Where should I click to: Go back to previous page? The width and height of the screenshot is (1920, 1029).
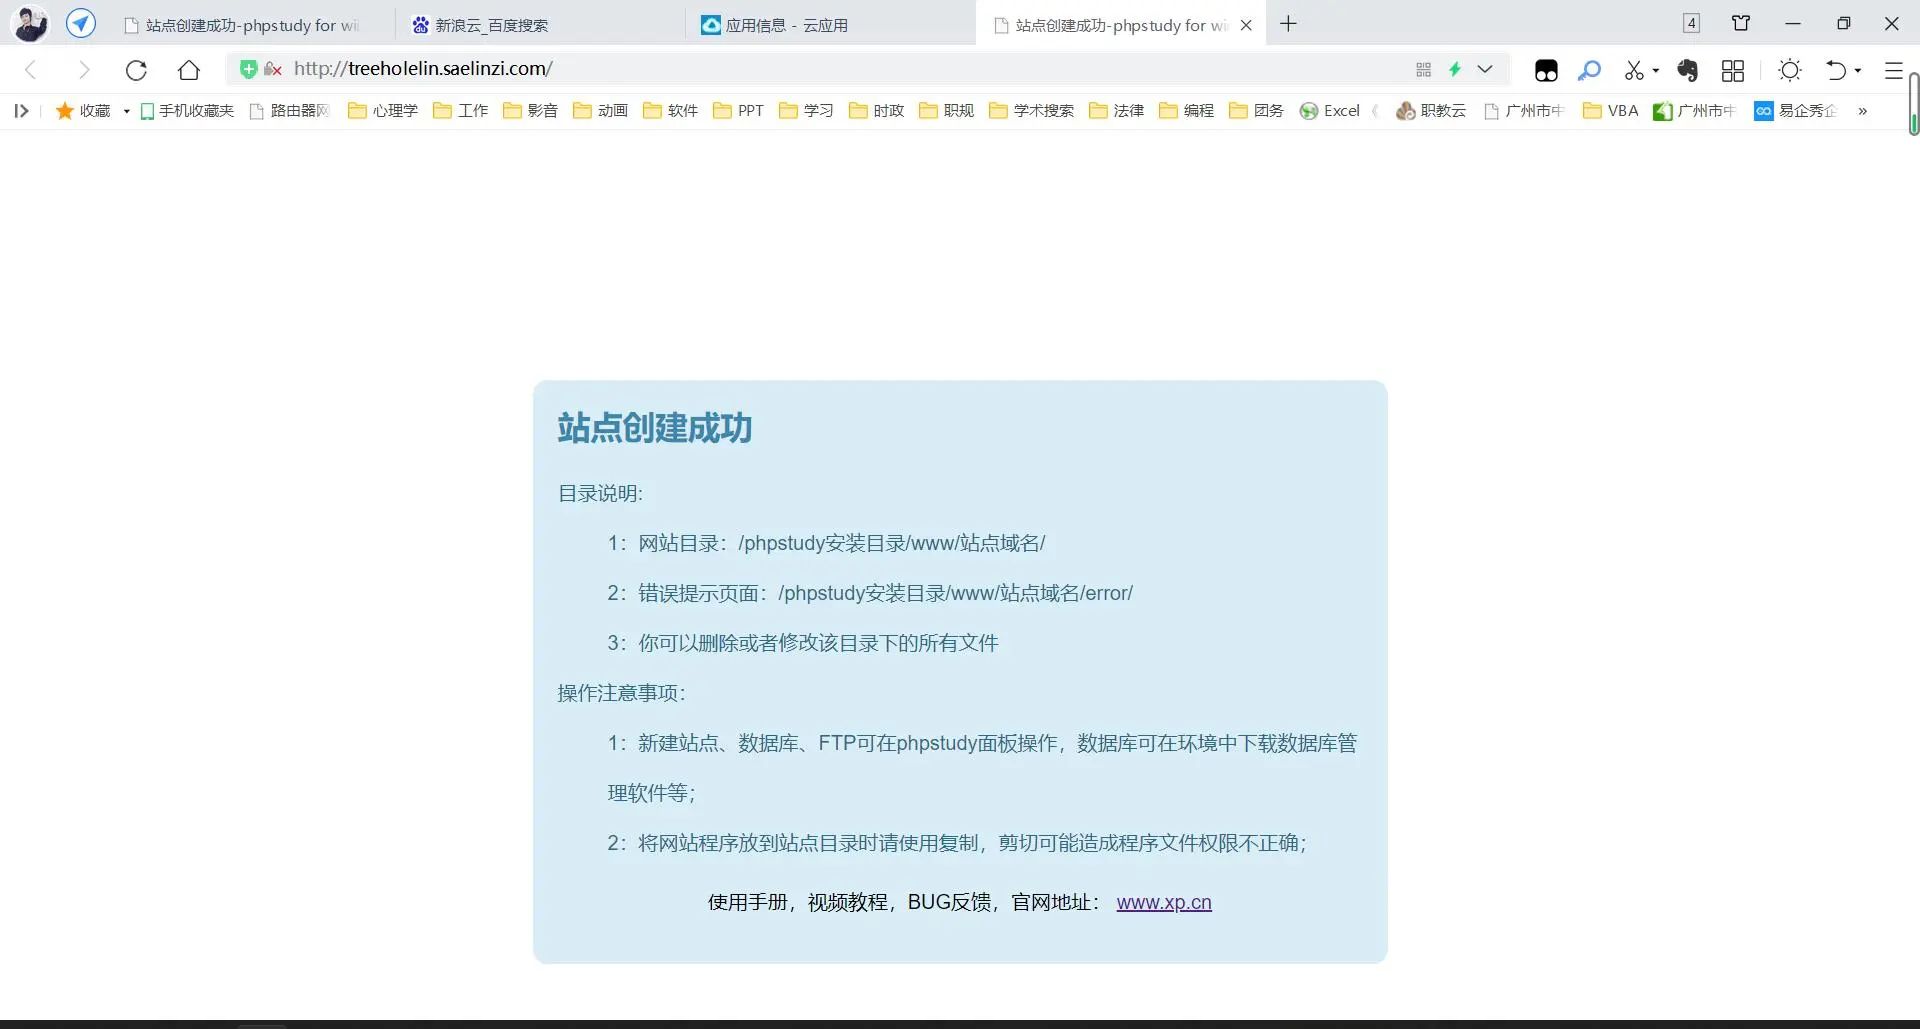[31, 69]
